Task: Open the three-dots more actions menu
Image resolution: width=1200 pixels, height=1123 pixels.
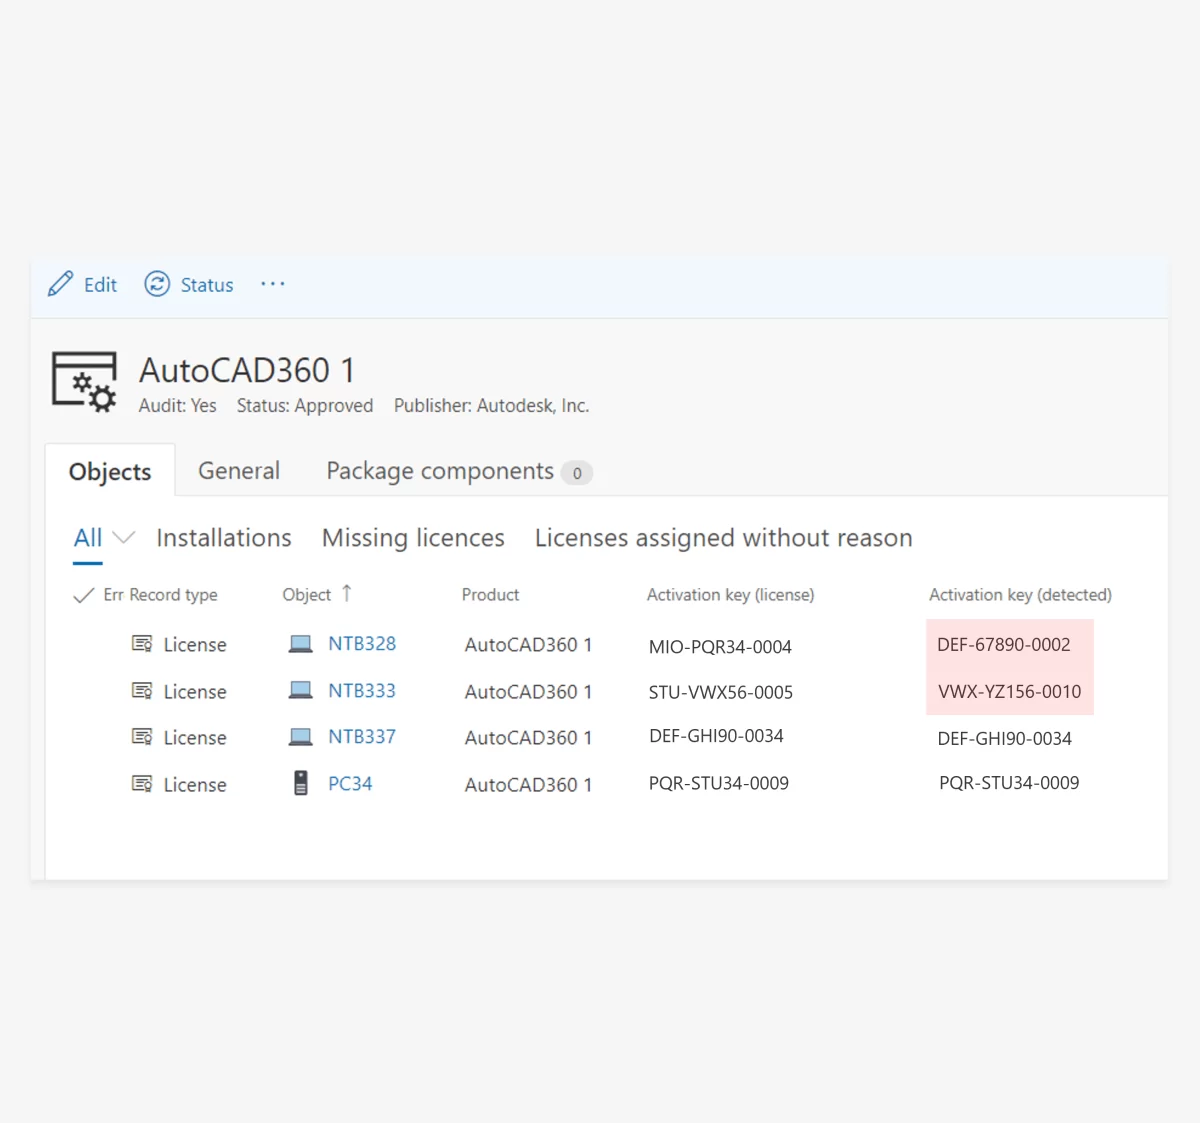Action: point(273,284)
